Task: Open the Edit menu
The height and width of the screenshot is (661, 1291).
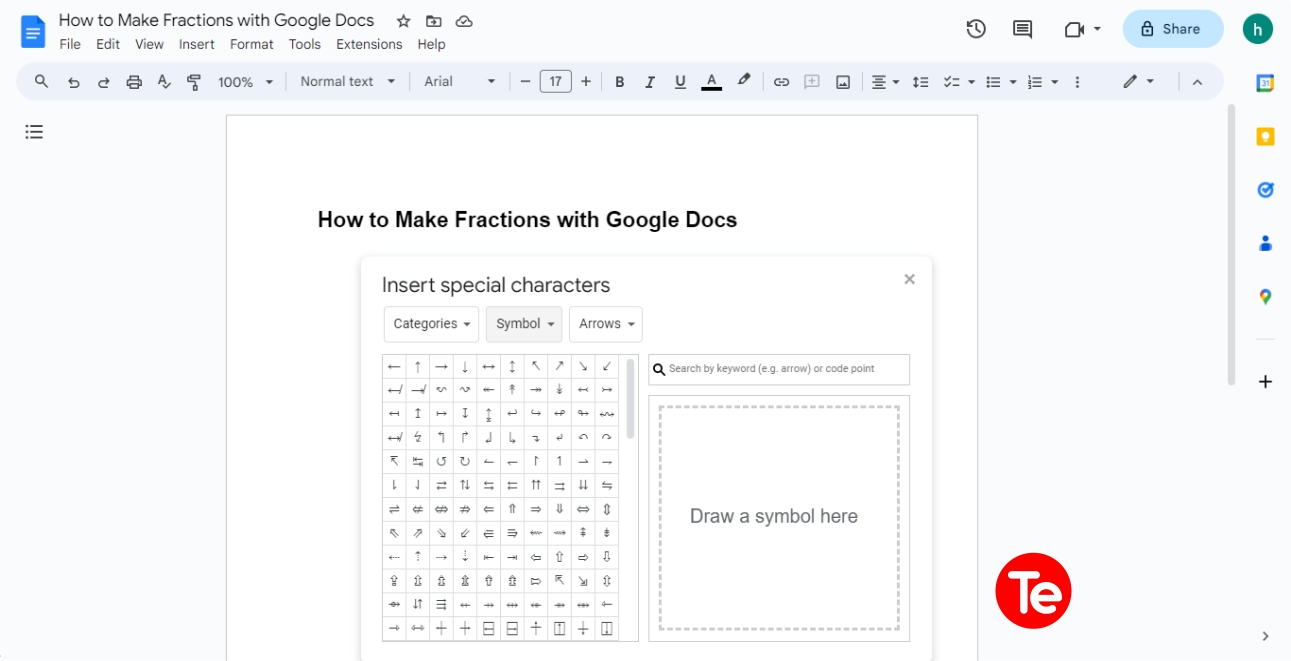Action: (x=108, y=44)
